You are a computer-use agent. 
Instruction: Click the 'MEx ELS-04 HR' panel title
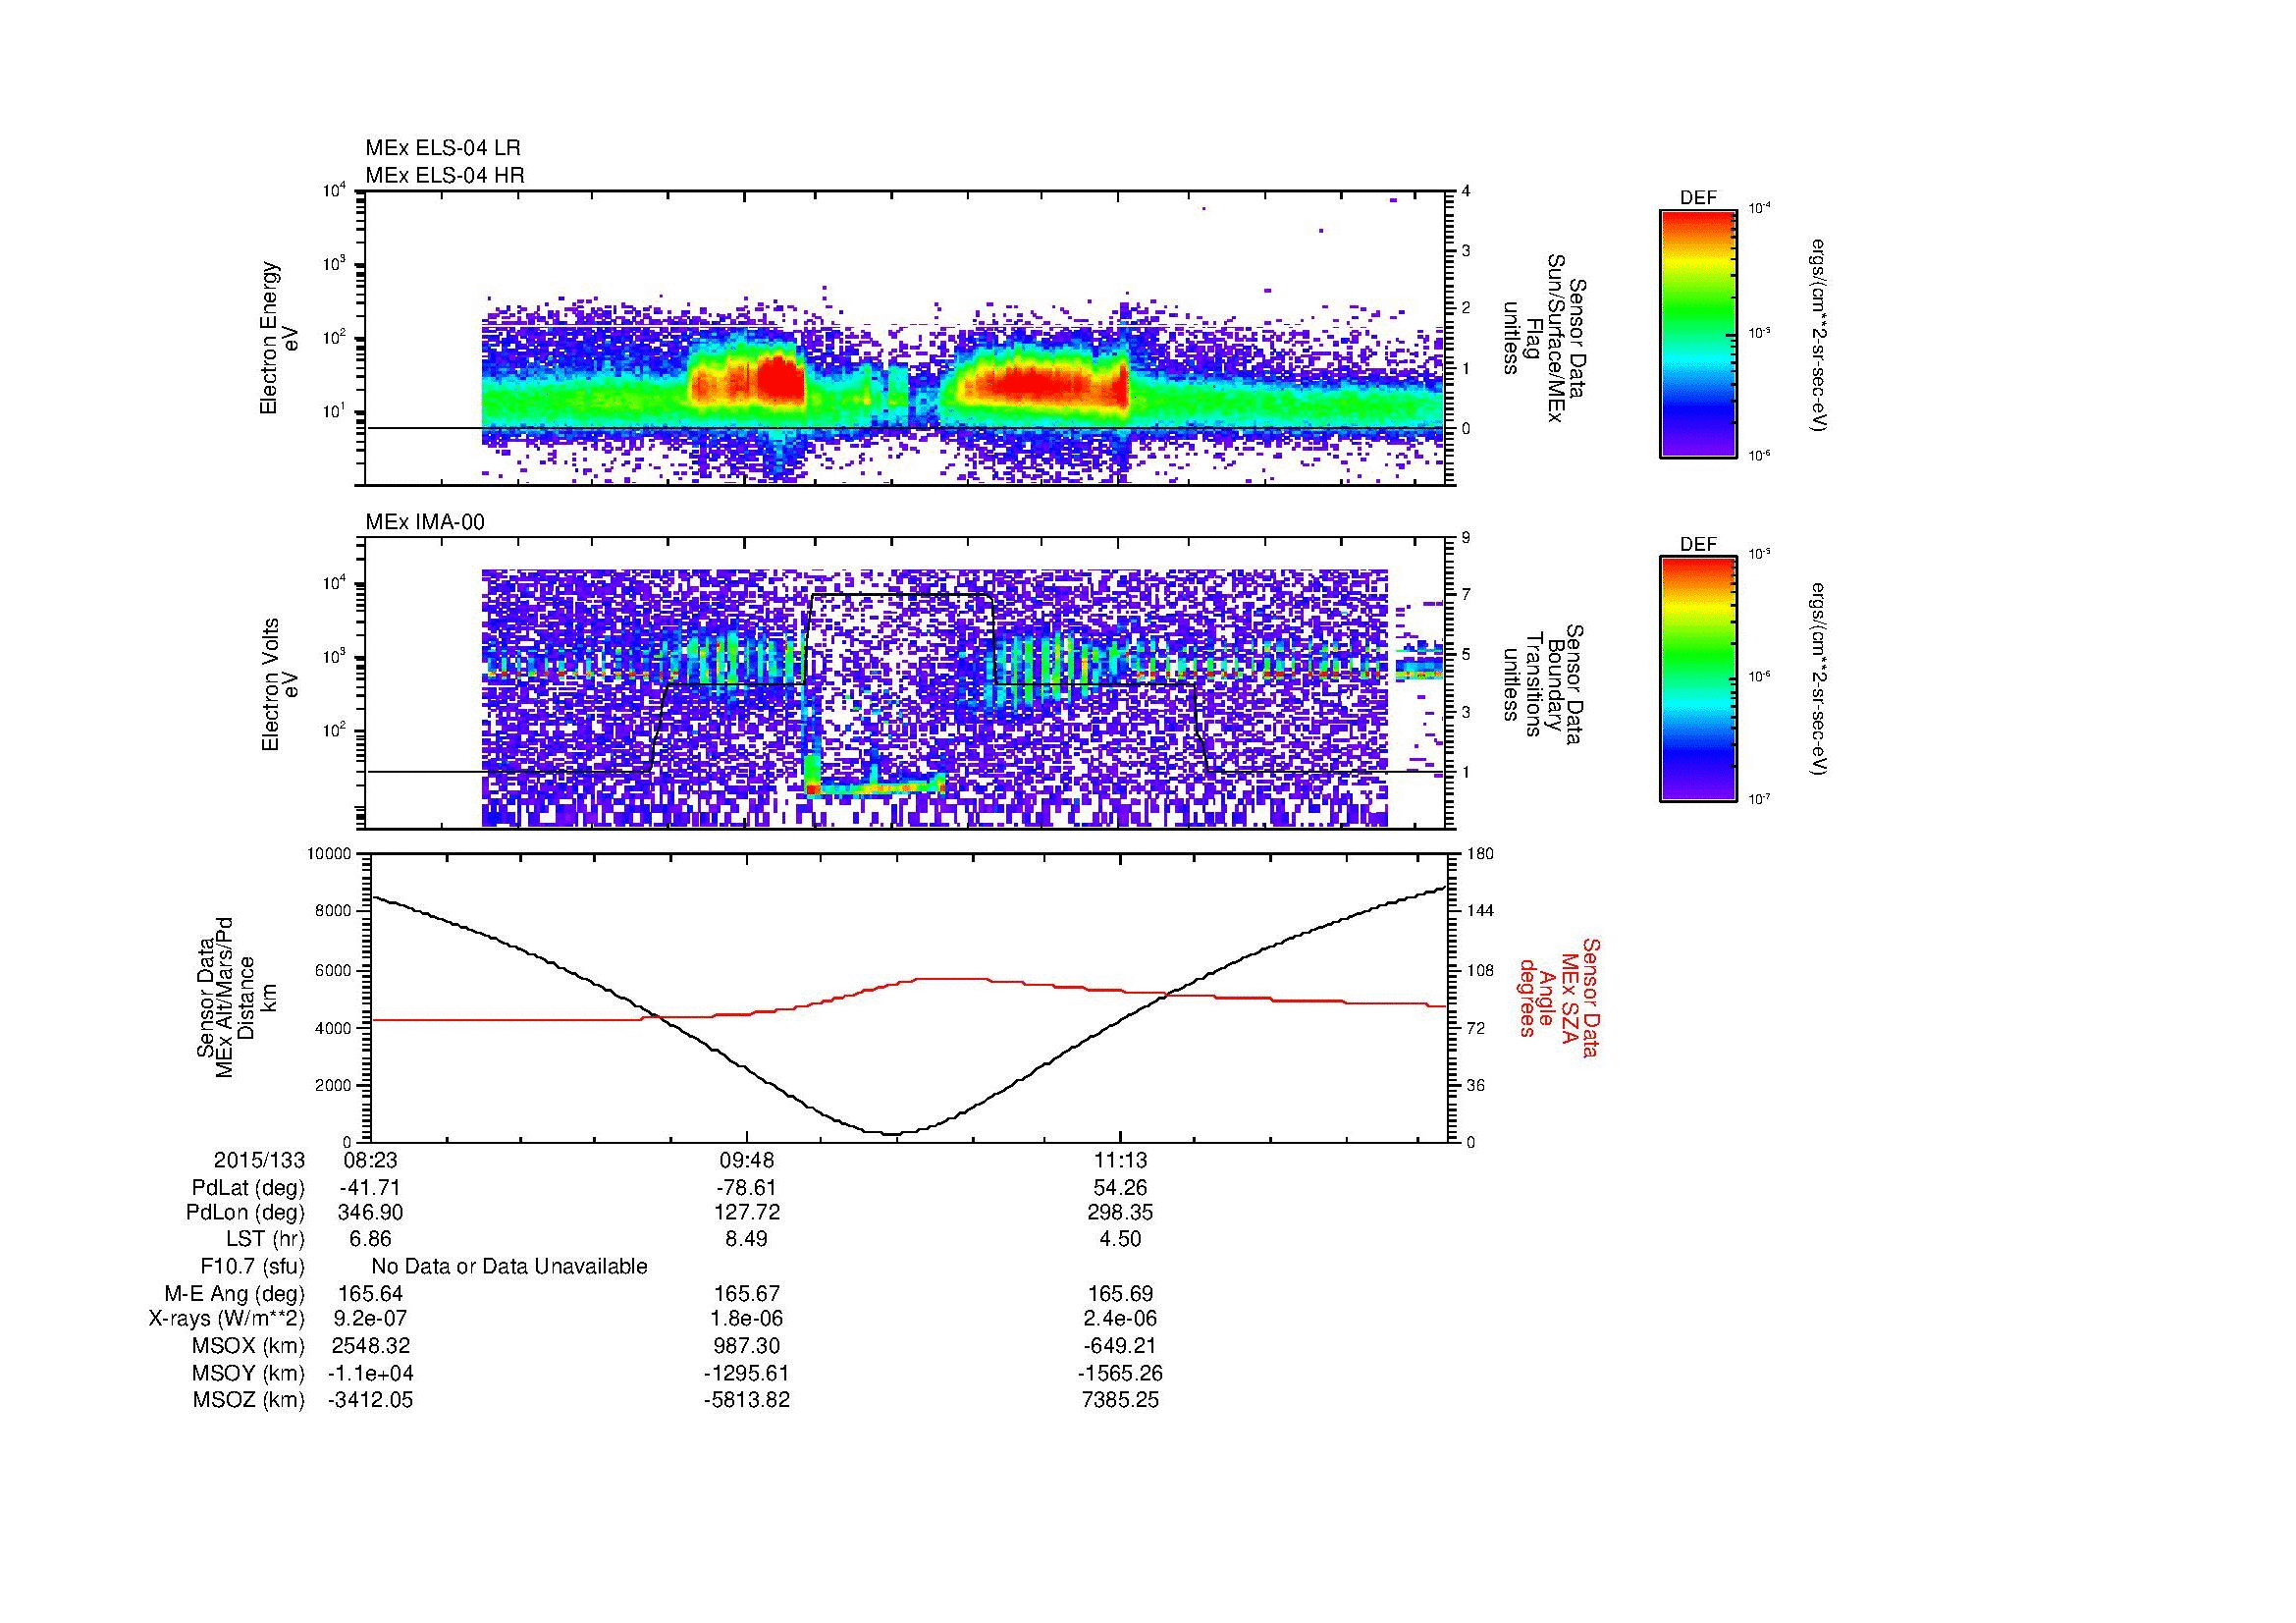[x=445, y=176]
